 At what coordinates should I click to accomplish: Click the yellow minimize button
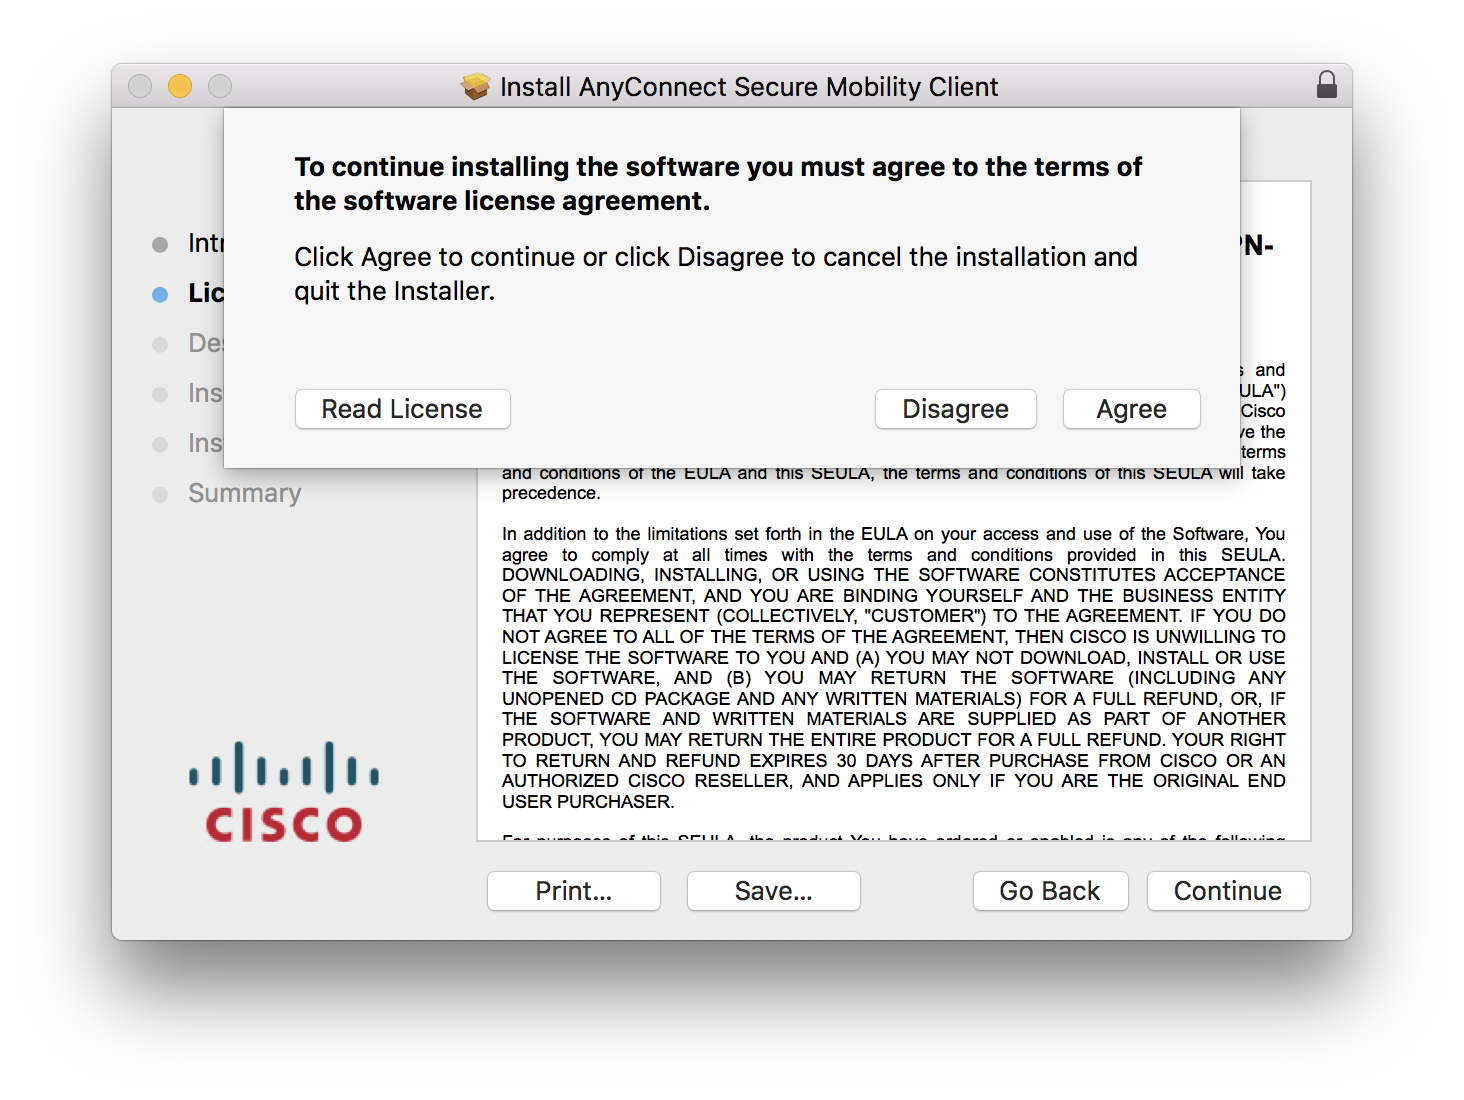tap(180, 86)
